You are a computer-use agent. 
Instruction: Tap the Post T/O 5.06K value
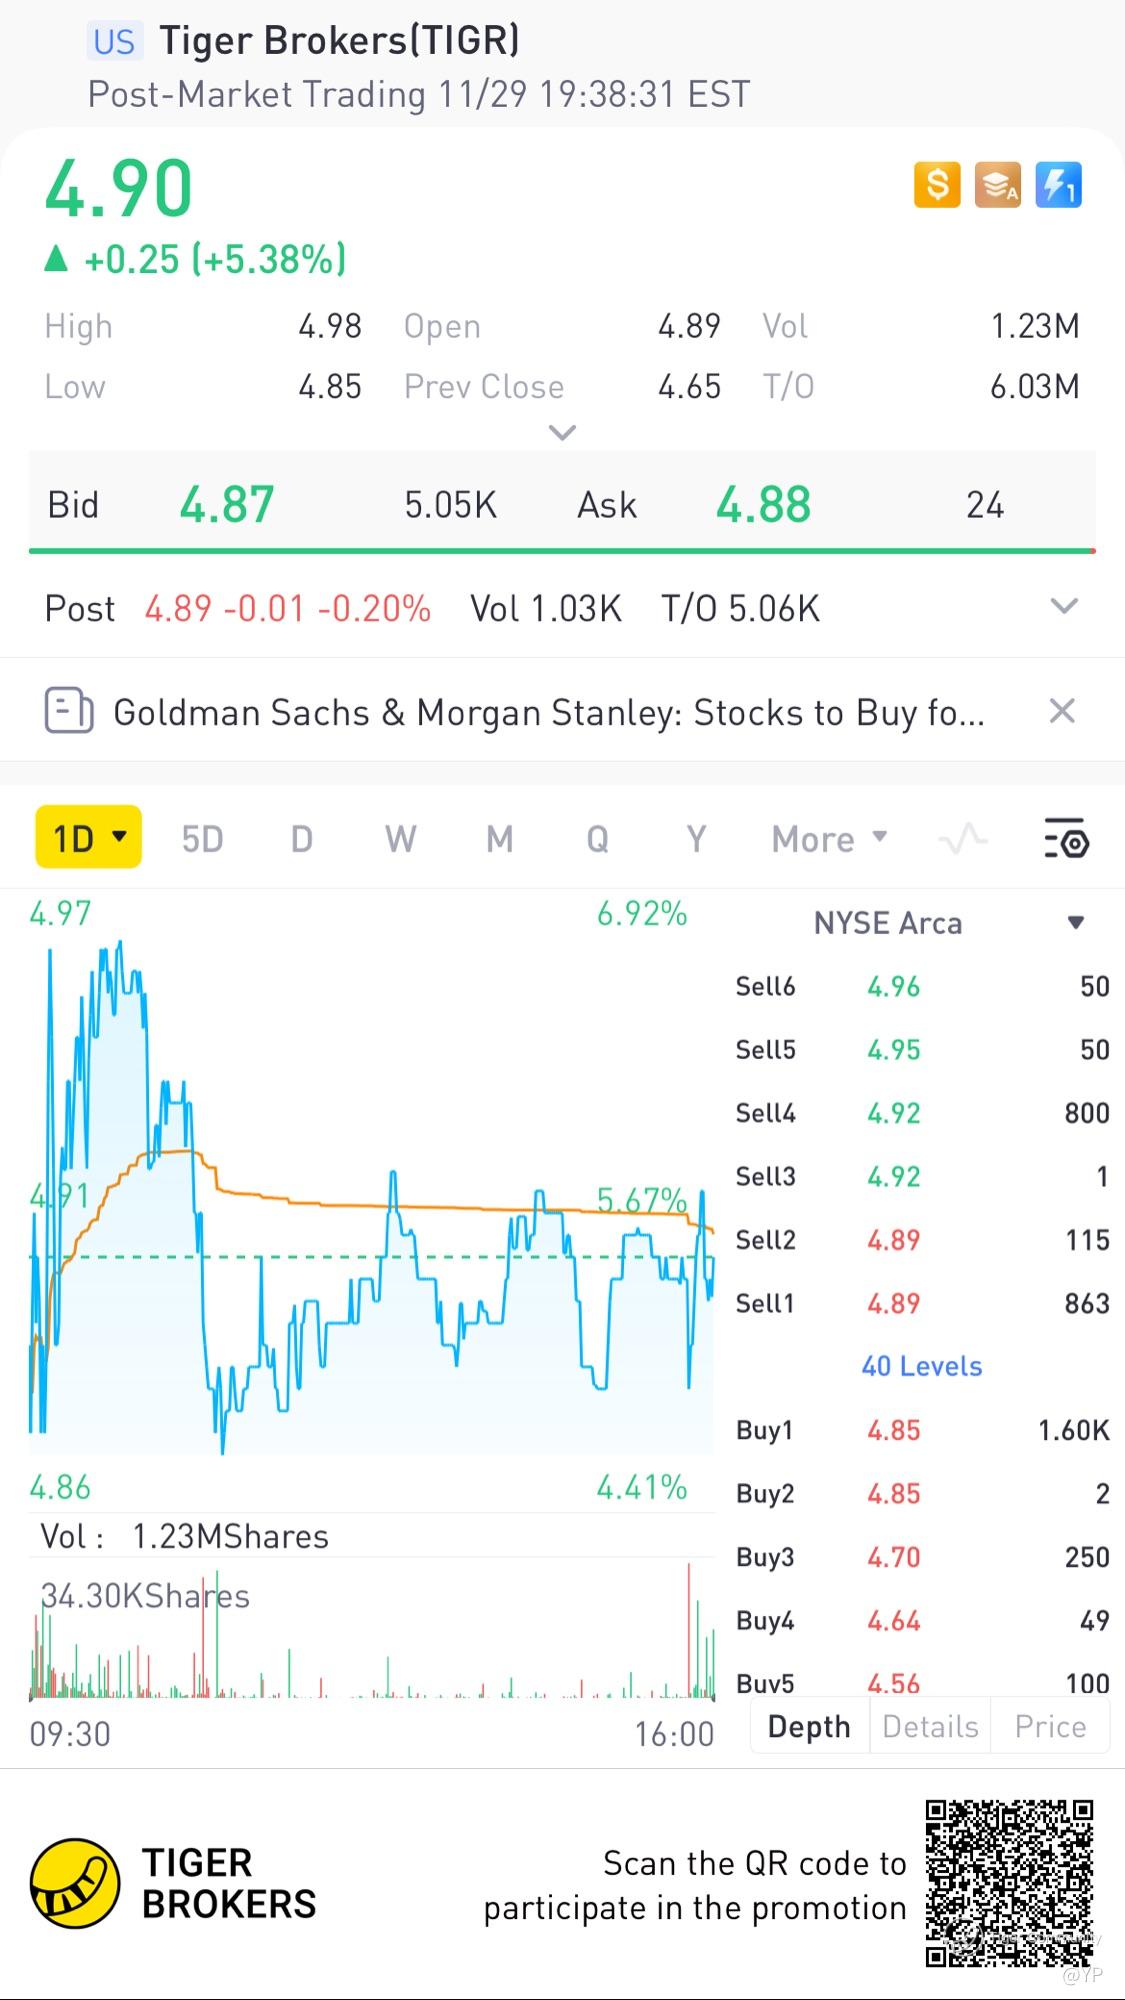(x=741, y=608)
